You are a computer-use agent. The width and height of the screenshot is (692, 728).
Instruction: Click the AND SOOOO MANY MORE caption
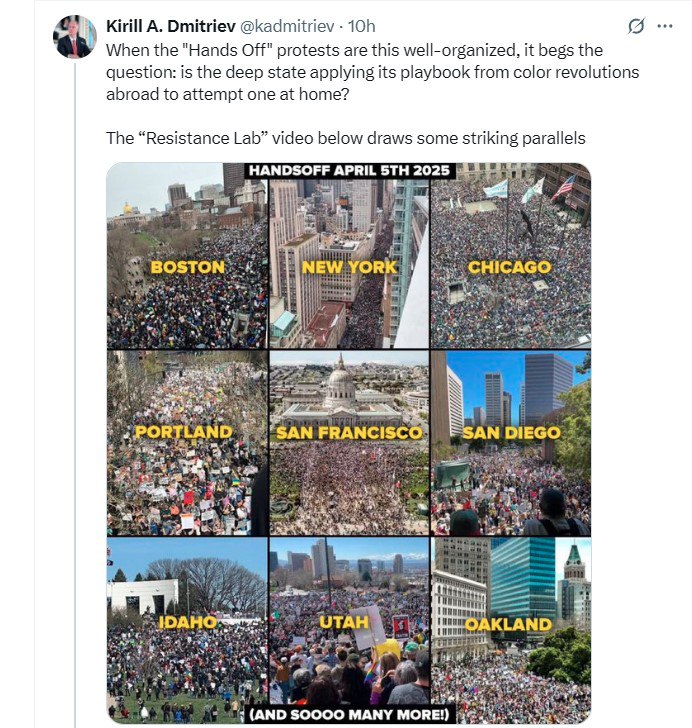point(349,714)
